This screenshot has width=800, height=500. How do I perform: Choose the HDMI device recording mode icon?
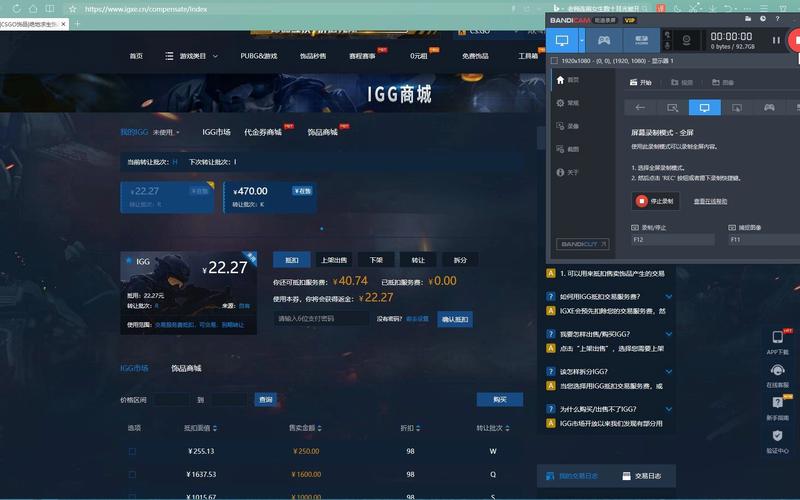pyautogui.click(x=641, y=41)
